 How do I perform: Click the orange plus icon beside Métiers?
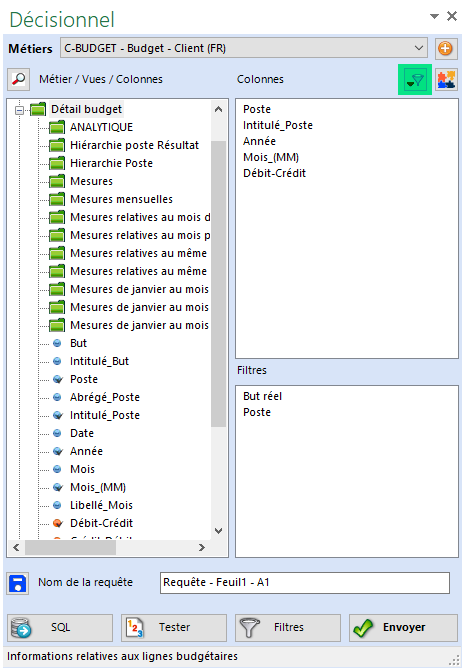446,48
